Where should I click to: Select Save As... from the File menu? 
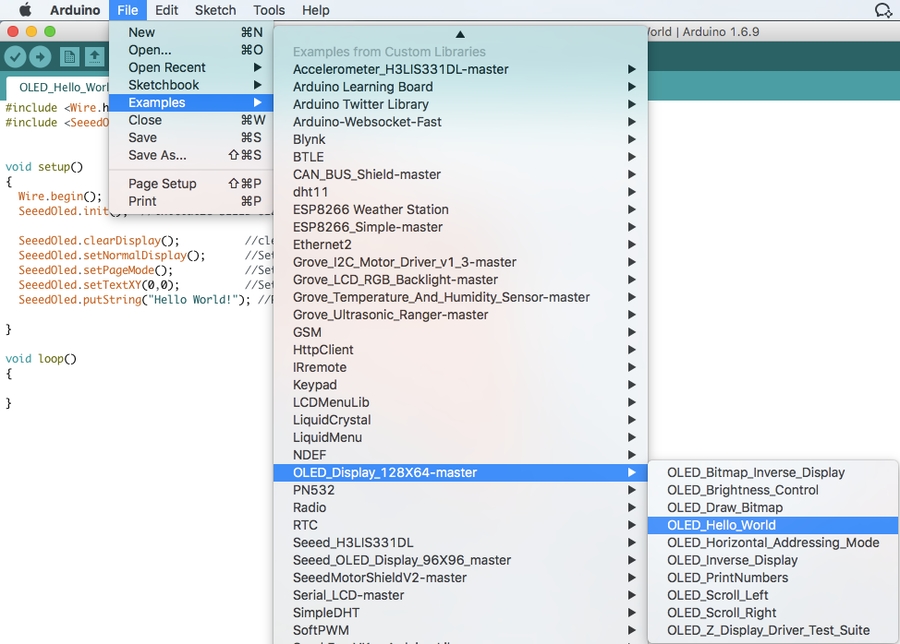[x=157, y=155]
